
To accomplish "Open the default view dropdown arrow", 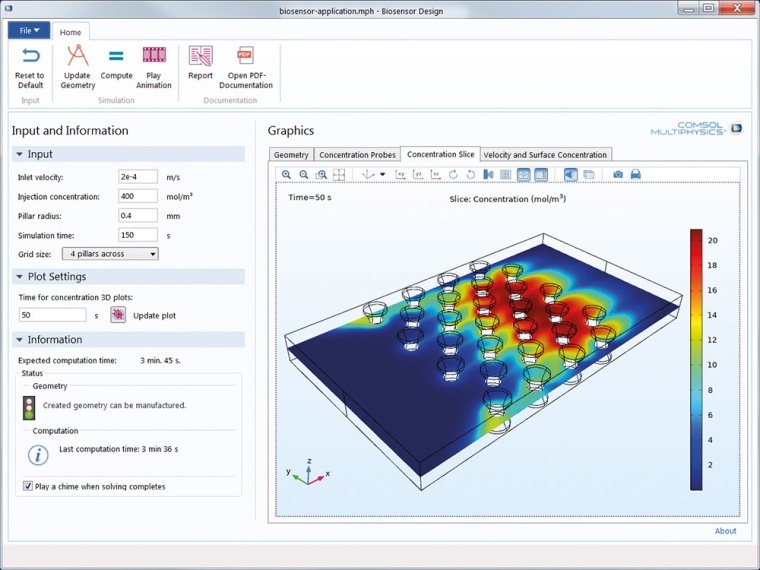I will (382, 174).
